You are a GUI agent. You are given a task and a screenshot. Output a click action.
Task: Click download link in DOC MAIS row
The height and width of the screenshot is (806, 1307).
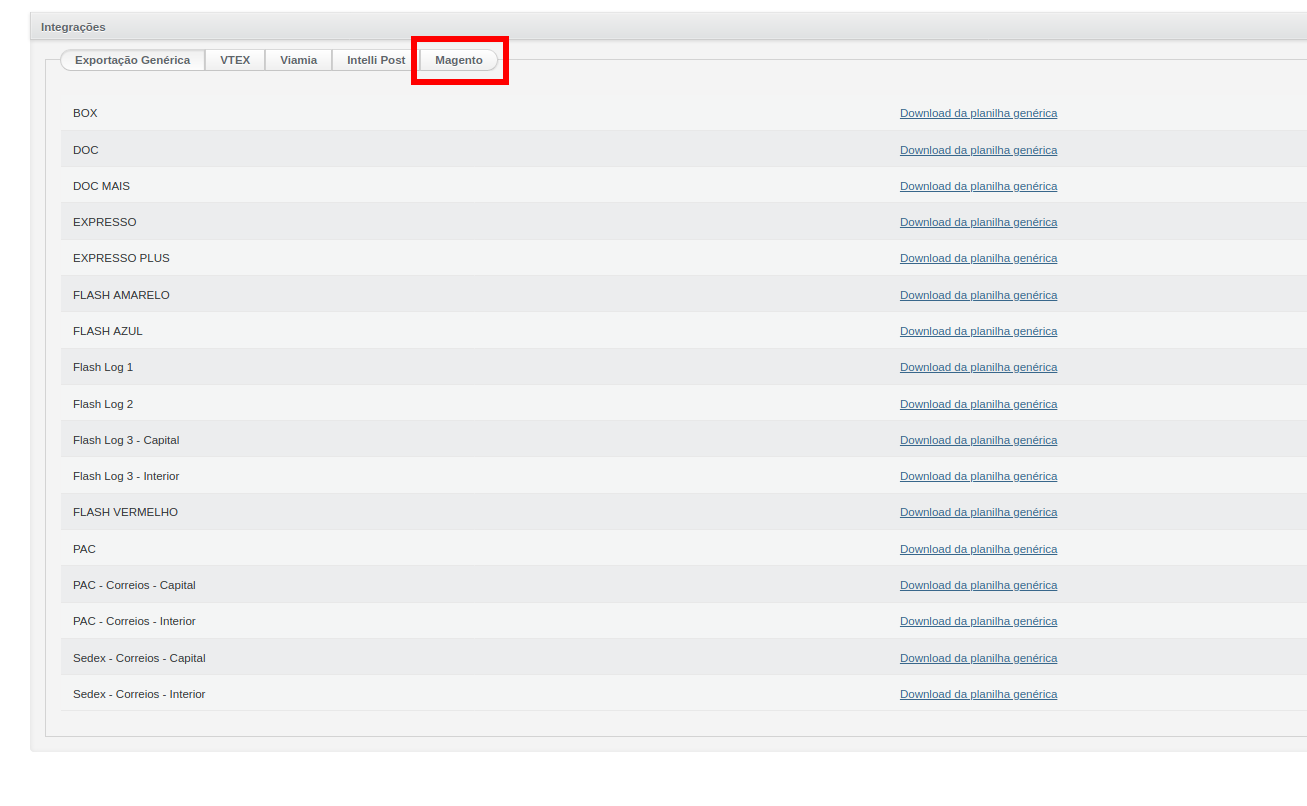pos(978,186)
